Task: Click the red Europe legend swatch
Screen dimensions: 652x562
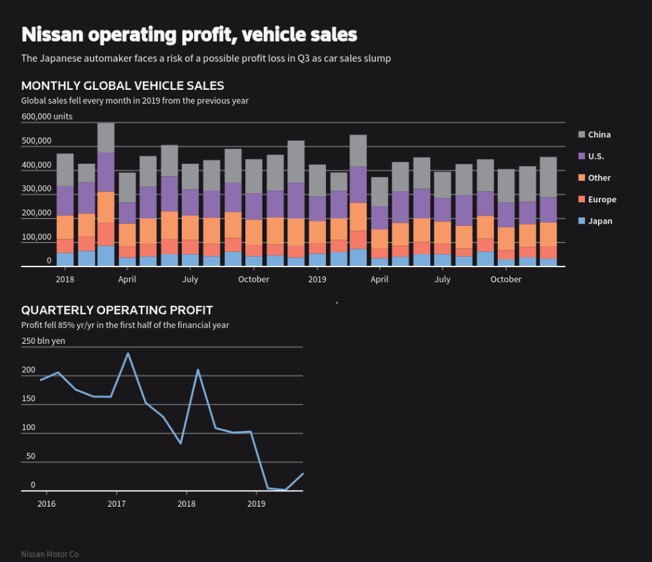Action: pyautogui.click(x=582, y=199)
